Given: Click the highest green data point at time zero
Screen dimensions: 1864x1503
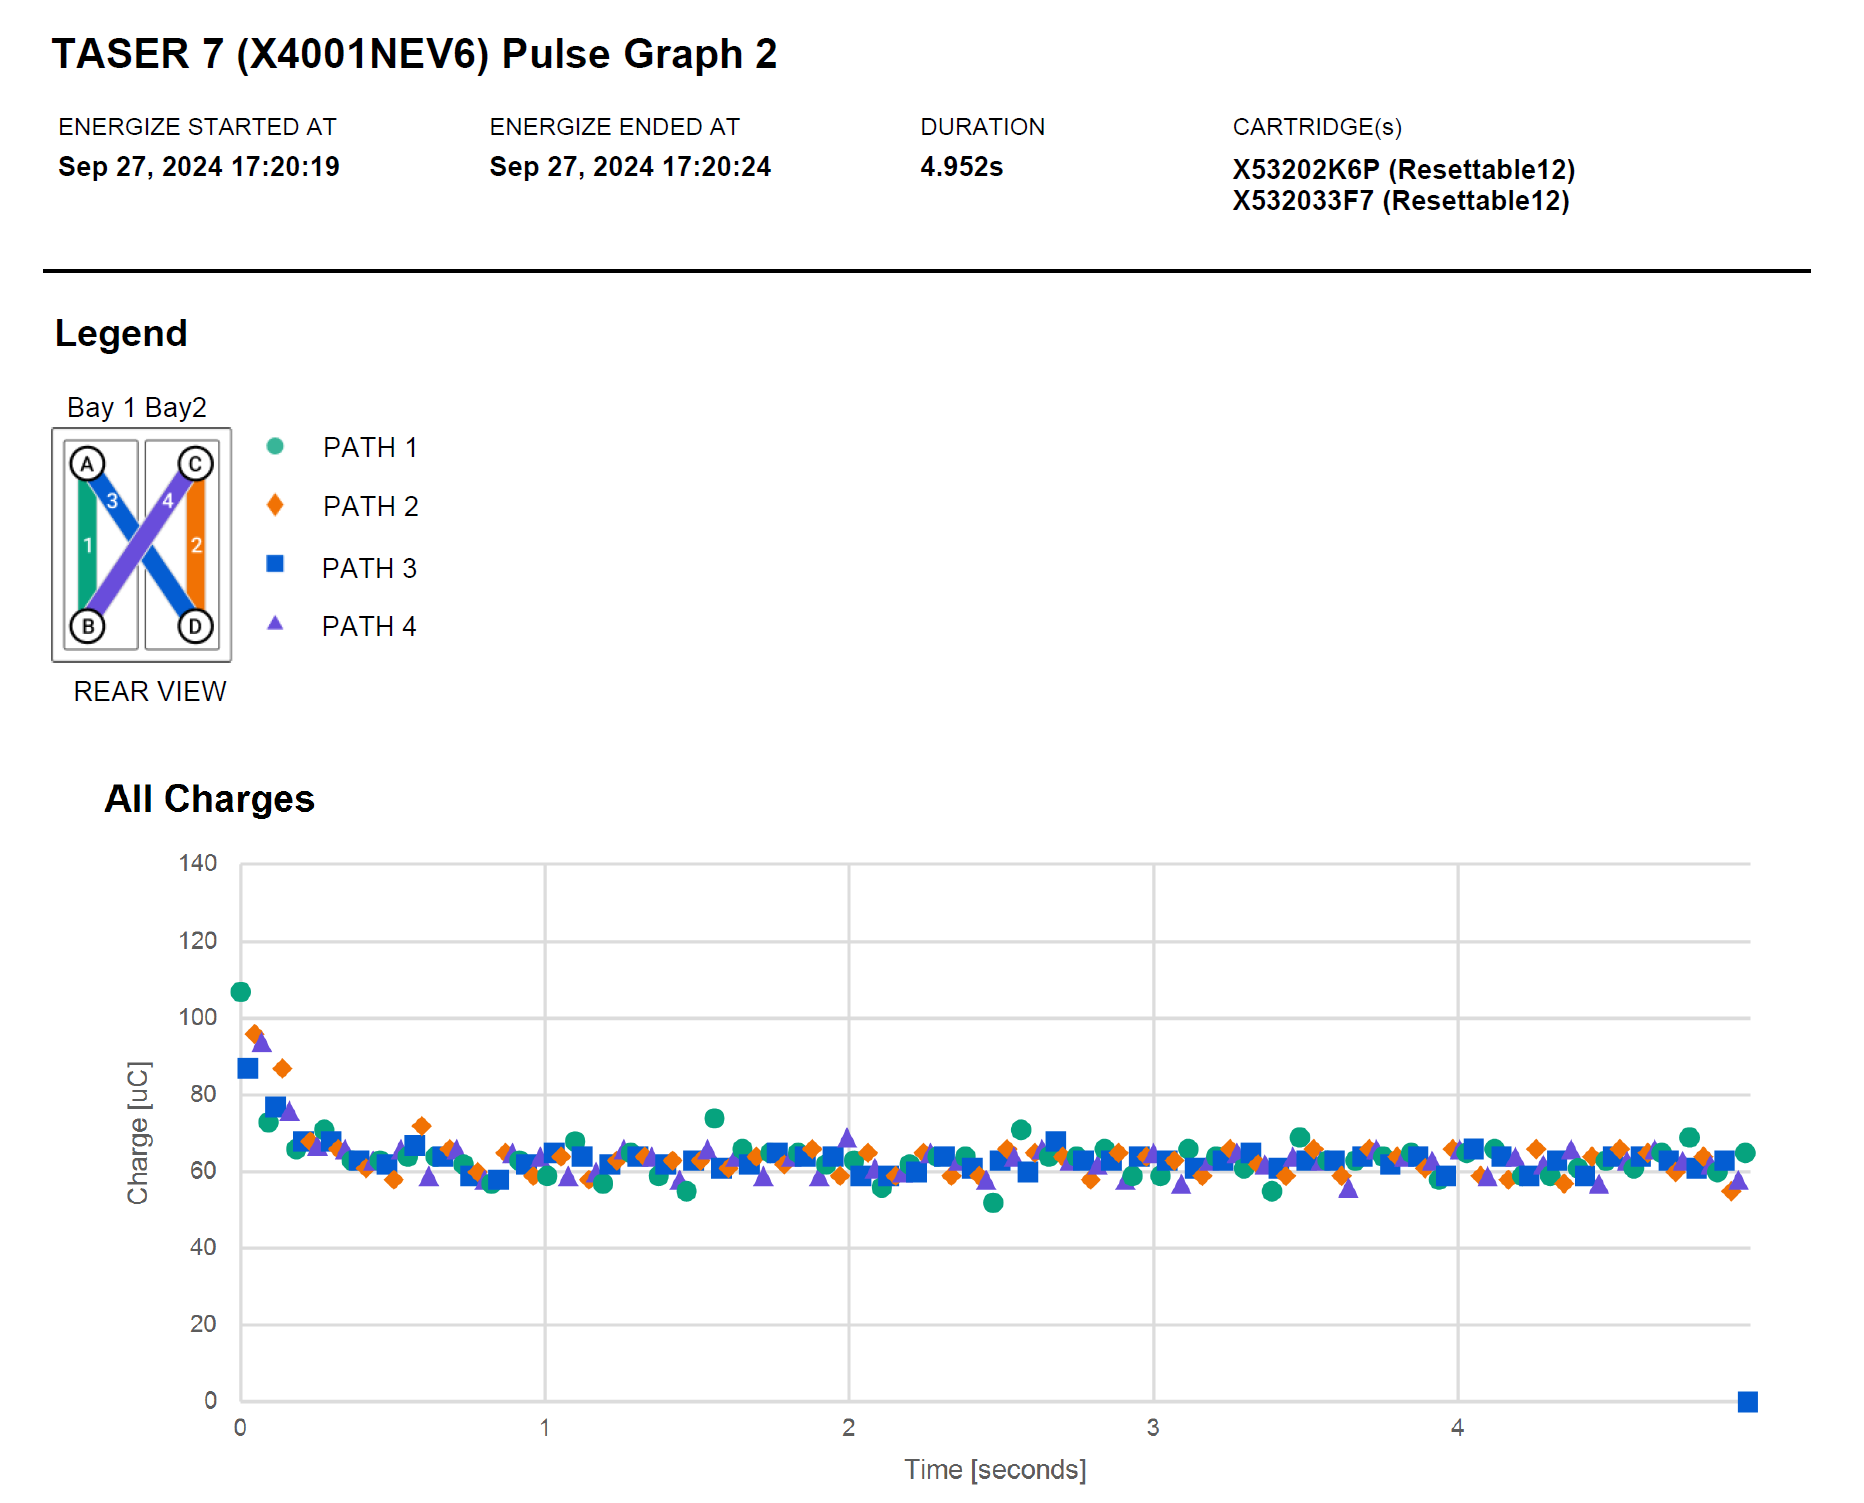Looking at the screenshot, I should [x=241, y=992].
